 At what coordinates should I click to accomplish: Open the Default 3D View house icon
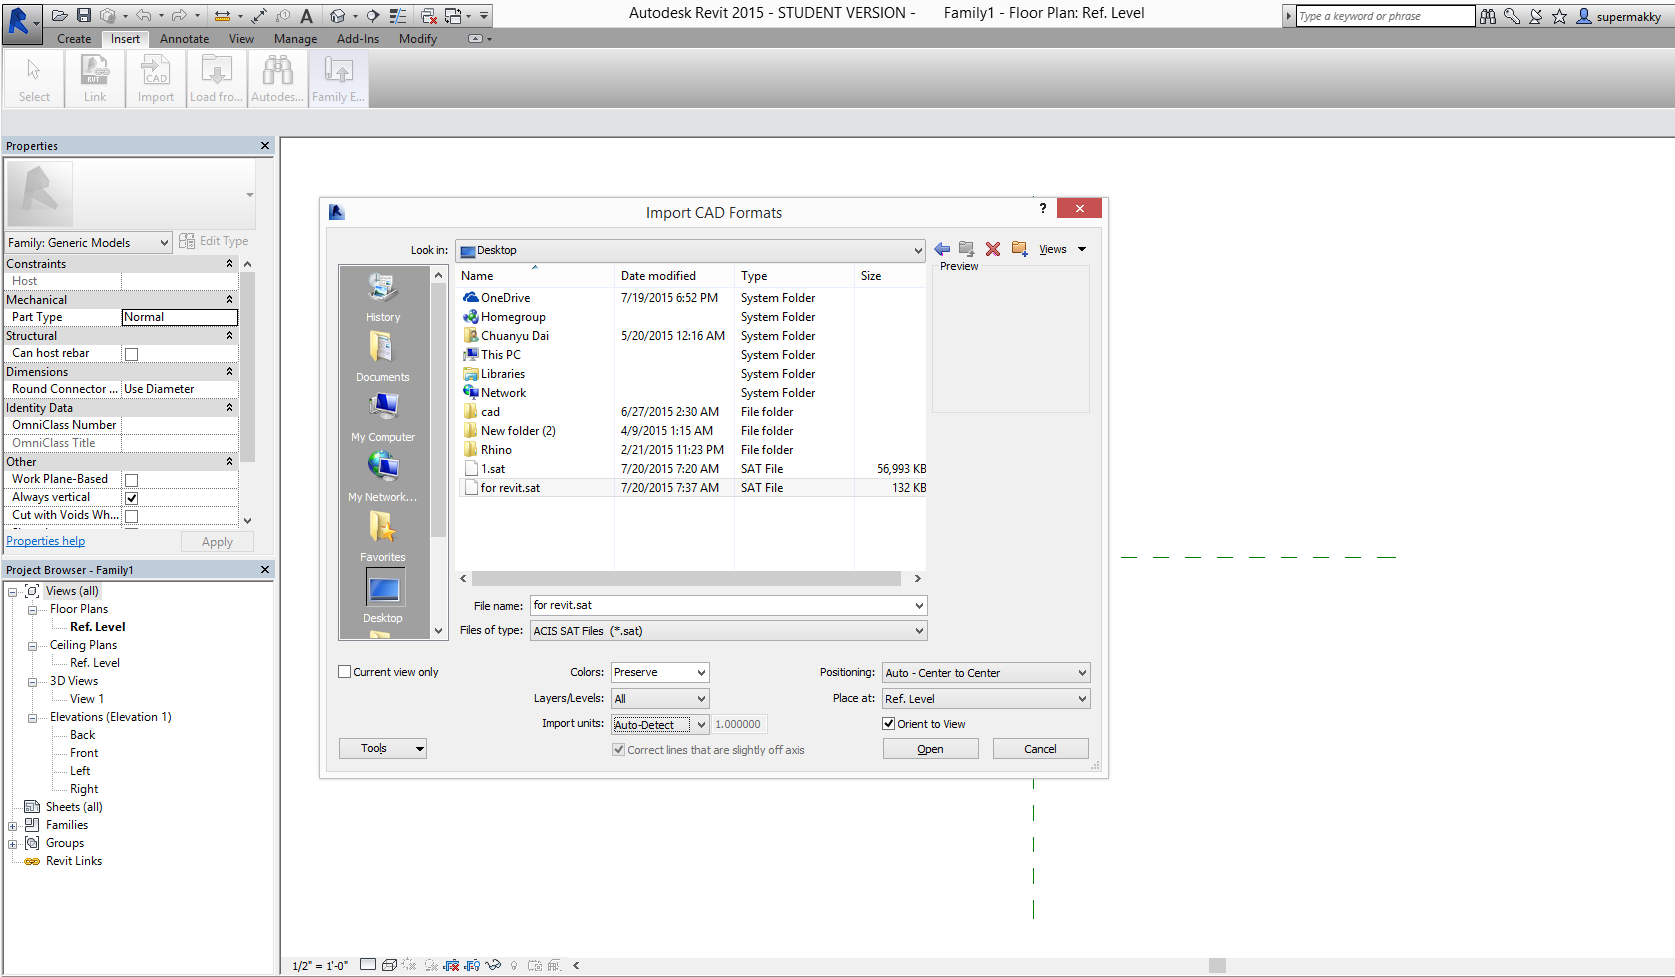tap(338, 16)
